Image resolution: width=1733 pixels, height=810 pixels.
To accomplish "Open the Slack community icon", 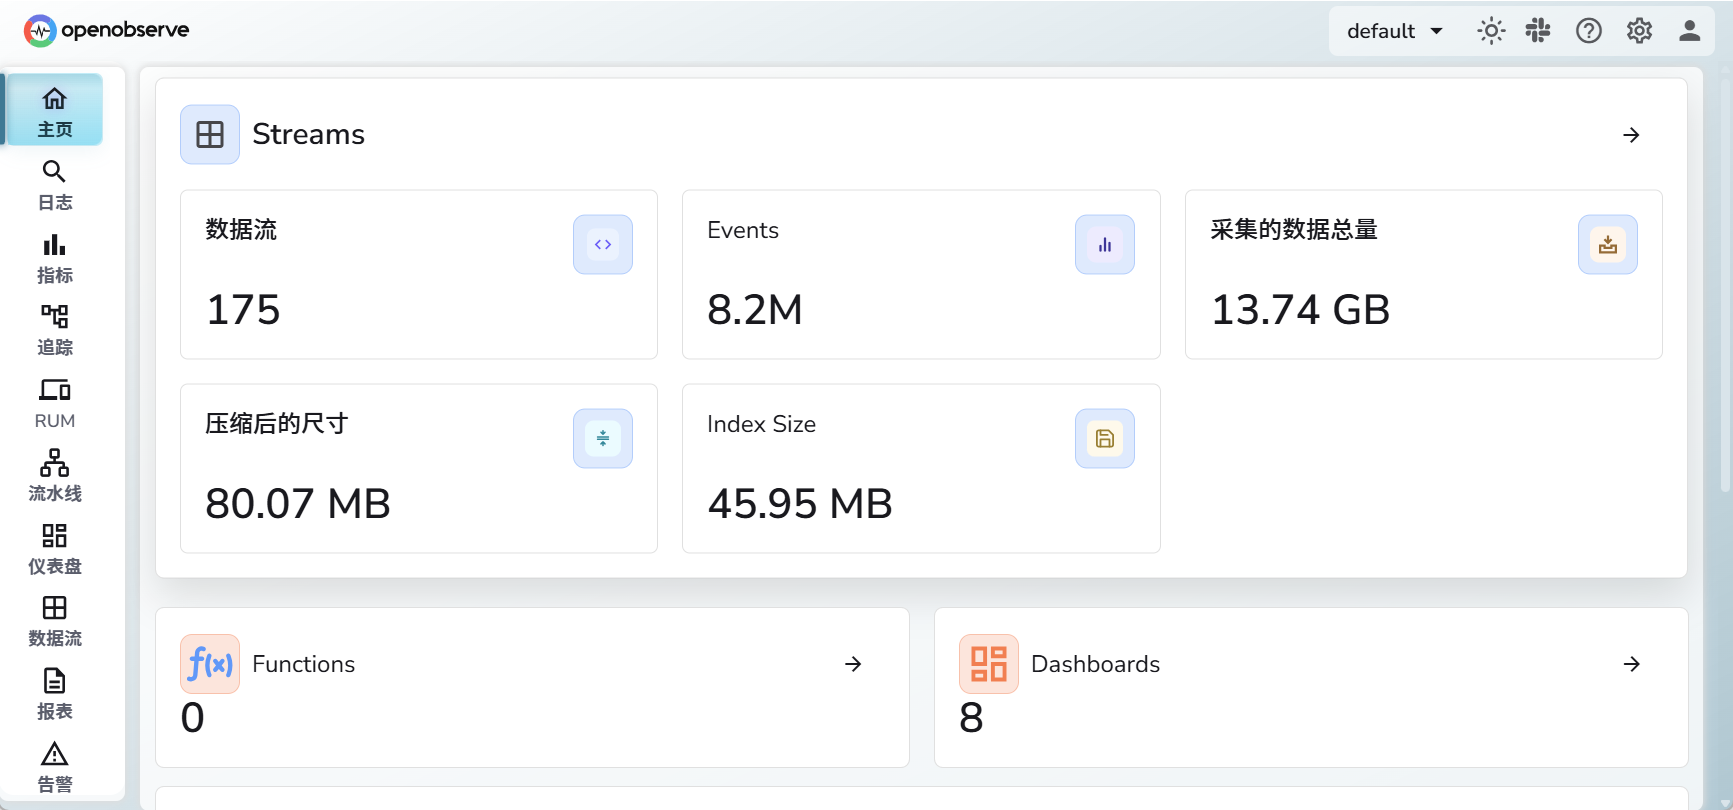I will (1538, 31).
